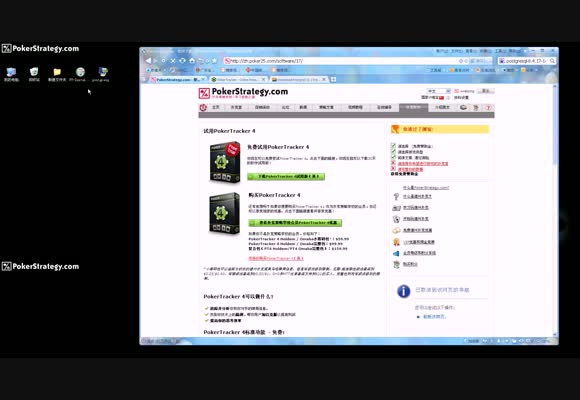Click the browser address bar URL field

point(340,61)
